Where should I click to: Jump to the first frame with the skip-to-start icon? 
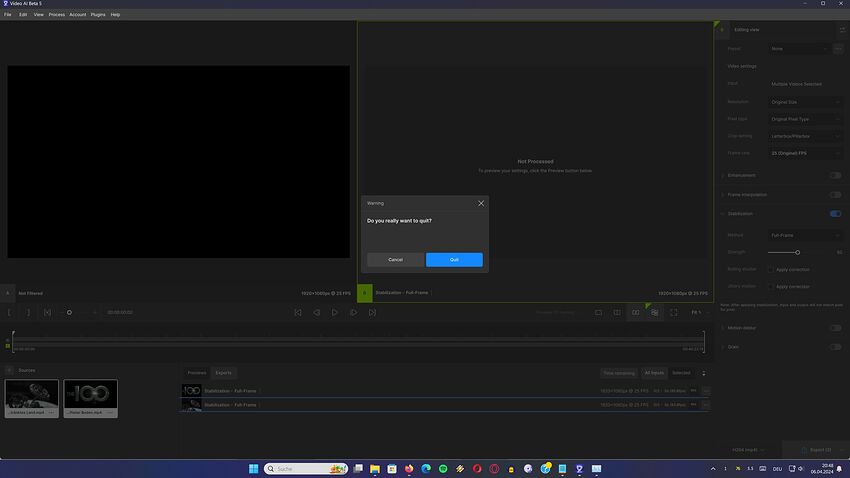298,312
